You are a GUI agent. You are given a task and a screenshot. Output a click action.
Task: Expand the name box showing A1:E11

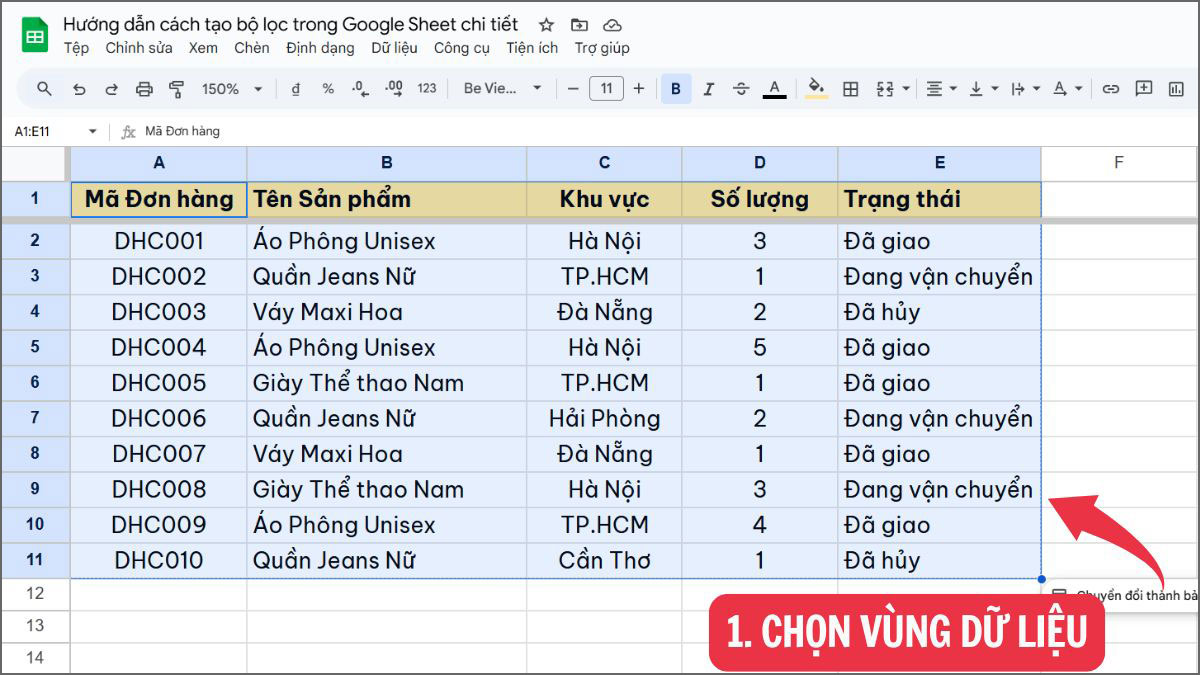coord(93,130)
